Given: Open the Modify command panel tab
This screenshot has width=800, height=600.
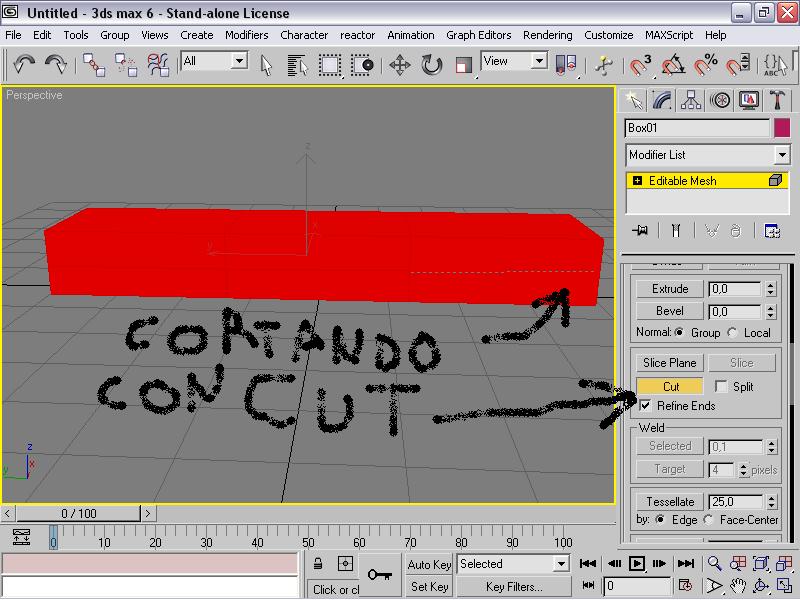Looking at the screenshot, I should pyautogui.click(x=662, y=100).
